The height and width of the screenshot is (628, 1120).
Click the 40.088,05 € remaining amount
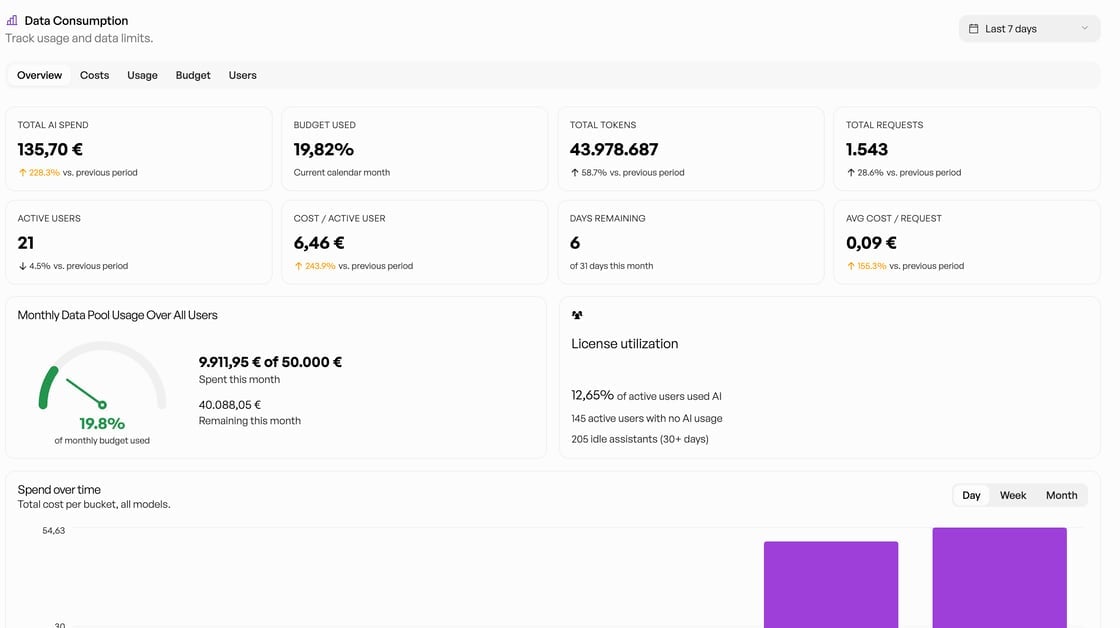[x=229, y=404]
